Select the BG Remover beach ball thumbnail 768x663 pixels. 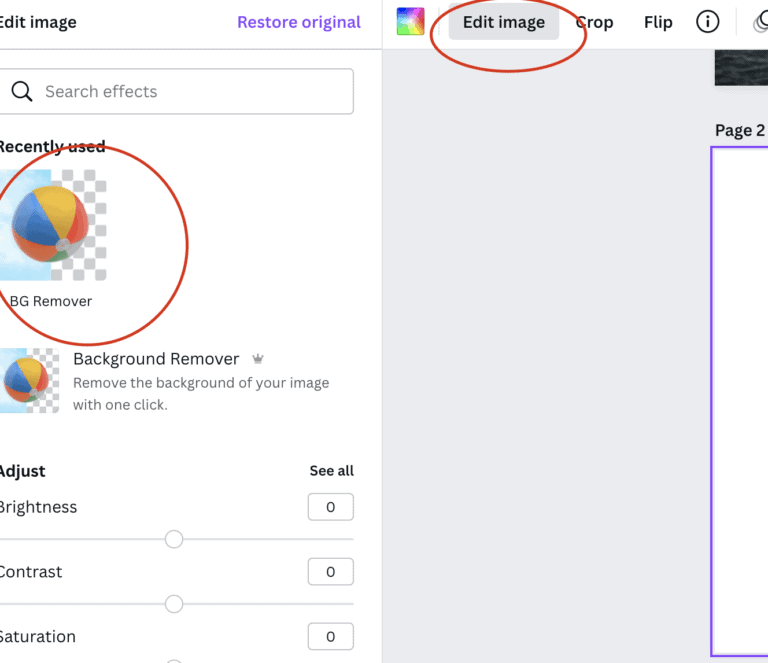pyautogui.click(x=53, y=225)
